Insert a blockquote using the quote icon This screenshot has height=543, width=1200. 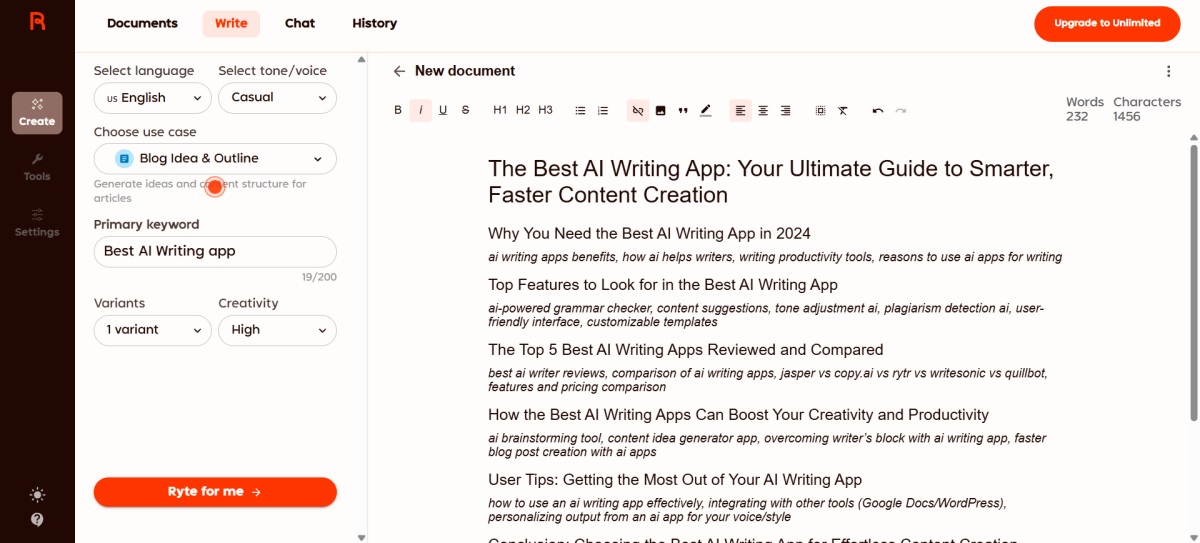[x=683, y=111]
